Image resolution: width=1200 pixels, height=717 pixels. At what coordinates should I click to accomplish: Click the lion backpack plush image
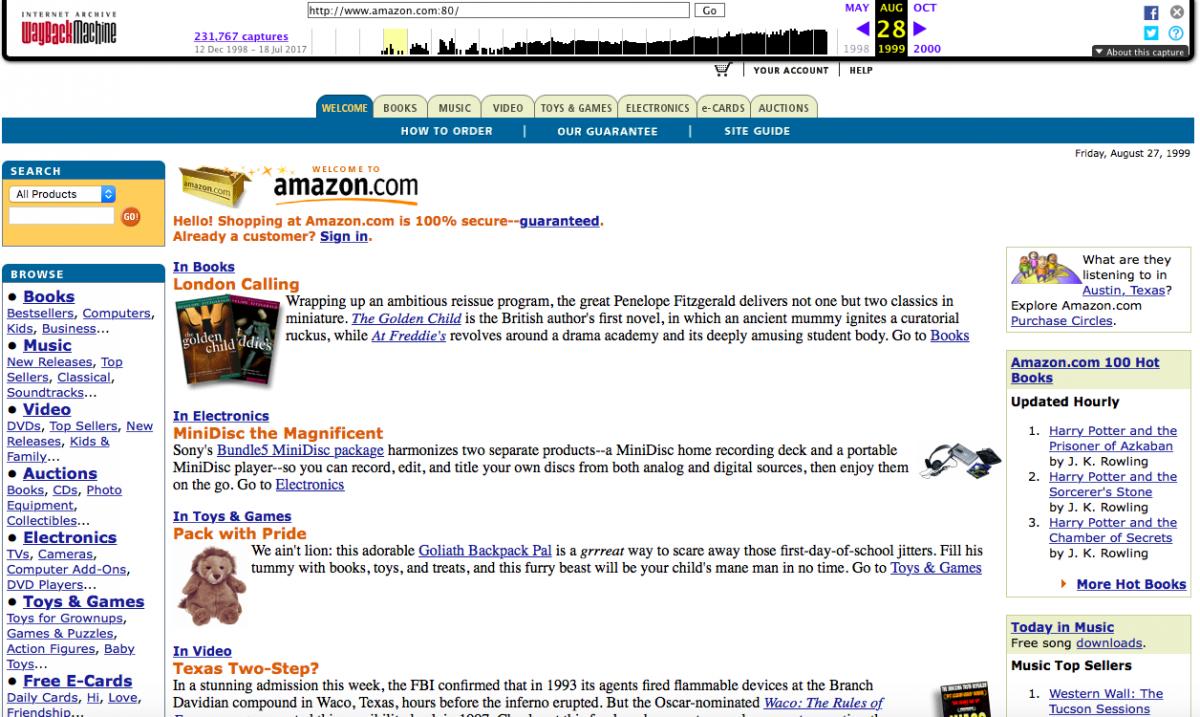210,586
